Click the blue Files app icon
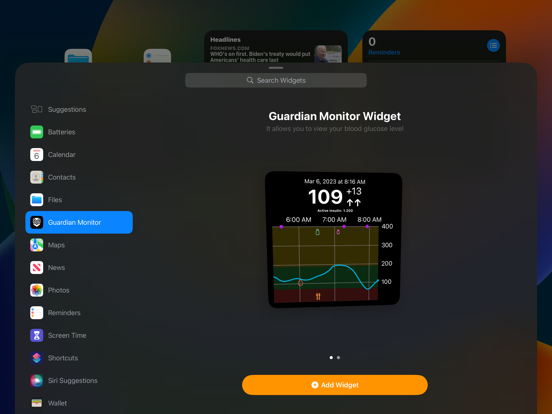 coord(36,200)
